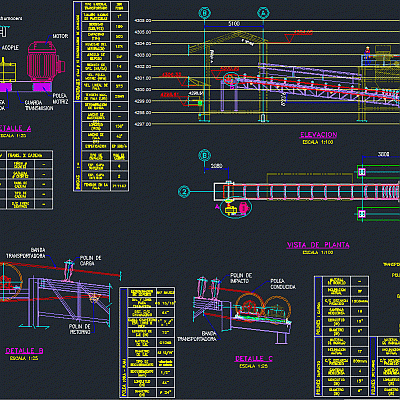Select grid bubble 2 in plan view
This screenshot has width=400, height=400.
(184, 192)
